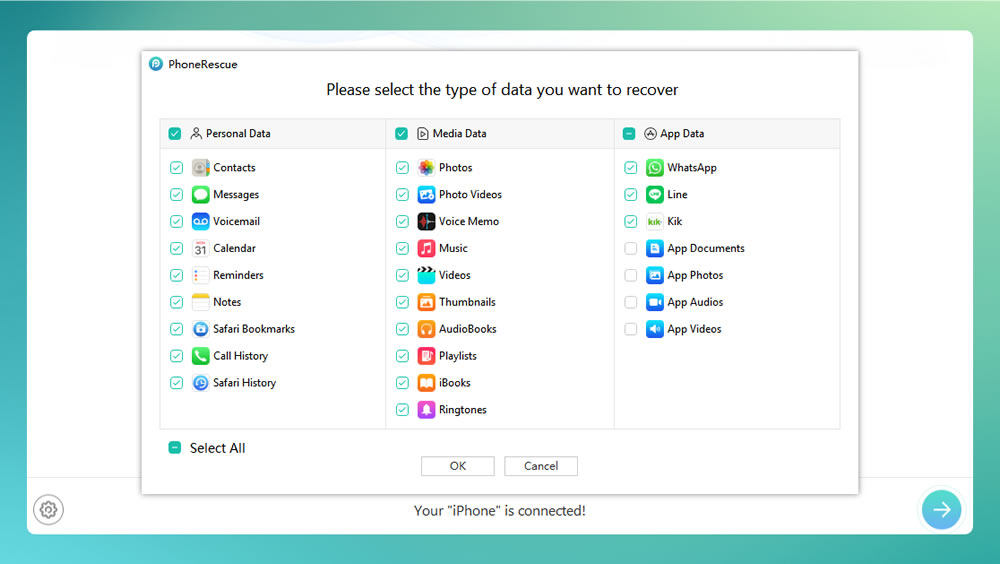Click the Cancel button

[x=541, y=466]
